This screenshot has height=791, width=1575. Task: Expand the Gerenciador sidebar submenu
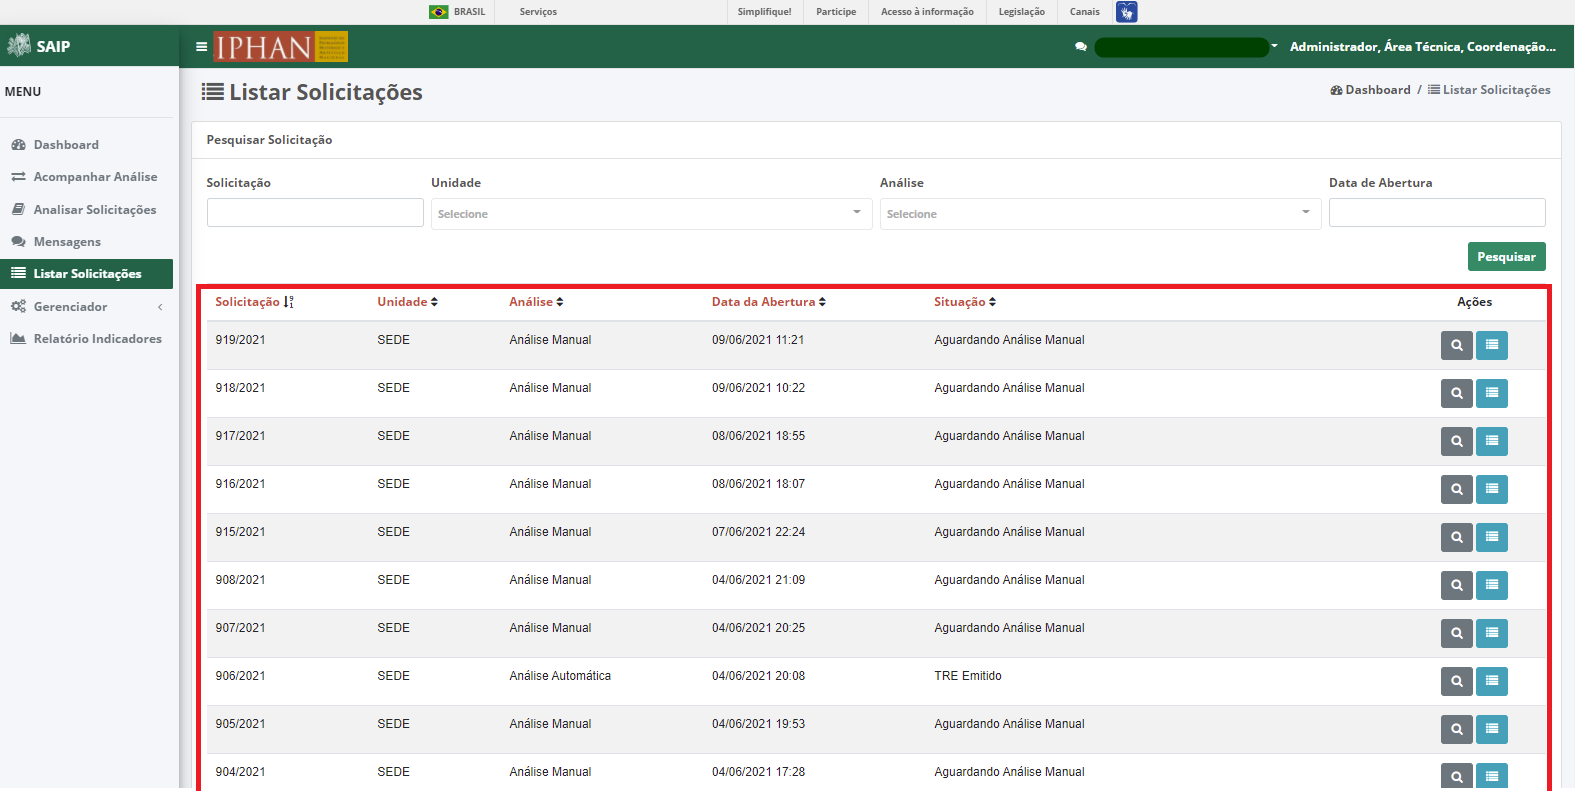pyautogui.click(x=87, y=307)
